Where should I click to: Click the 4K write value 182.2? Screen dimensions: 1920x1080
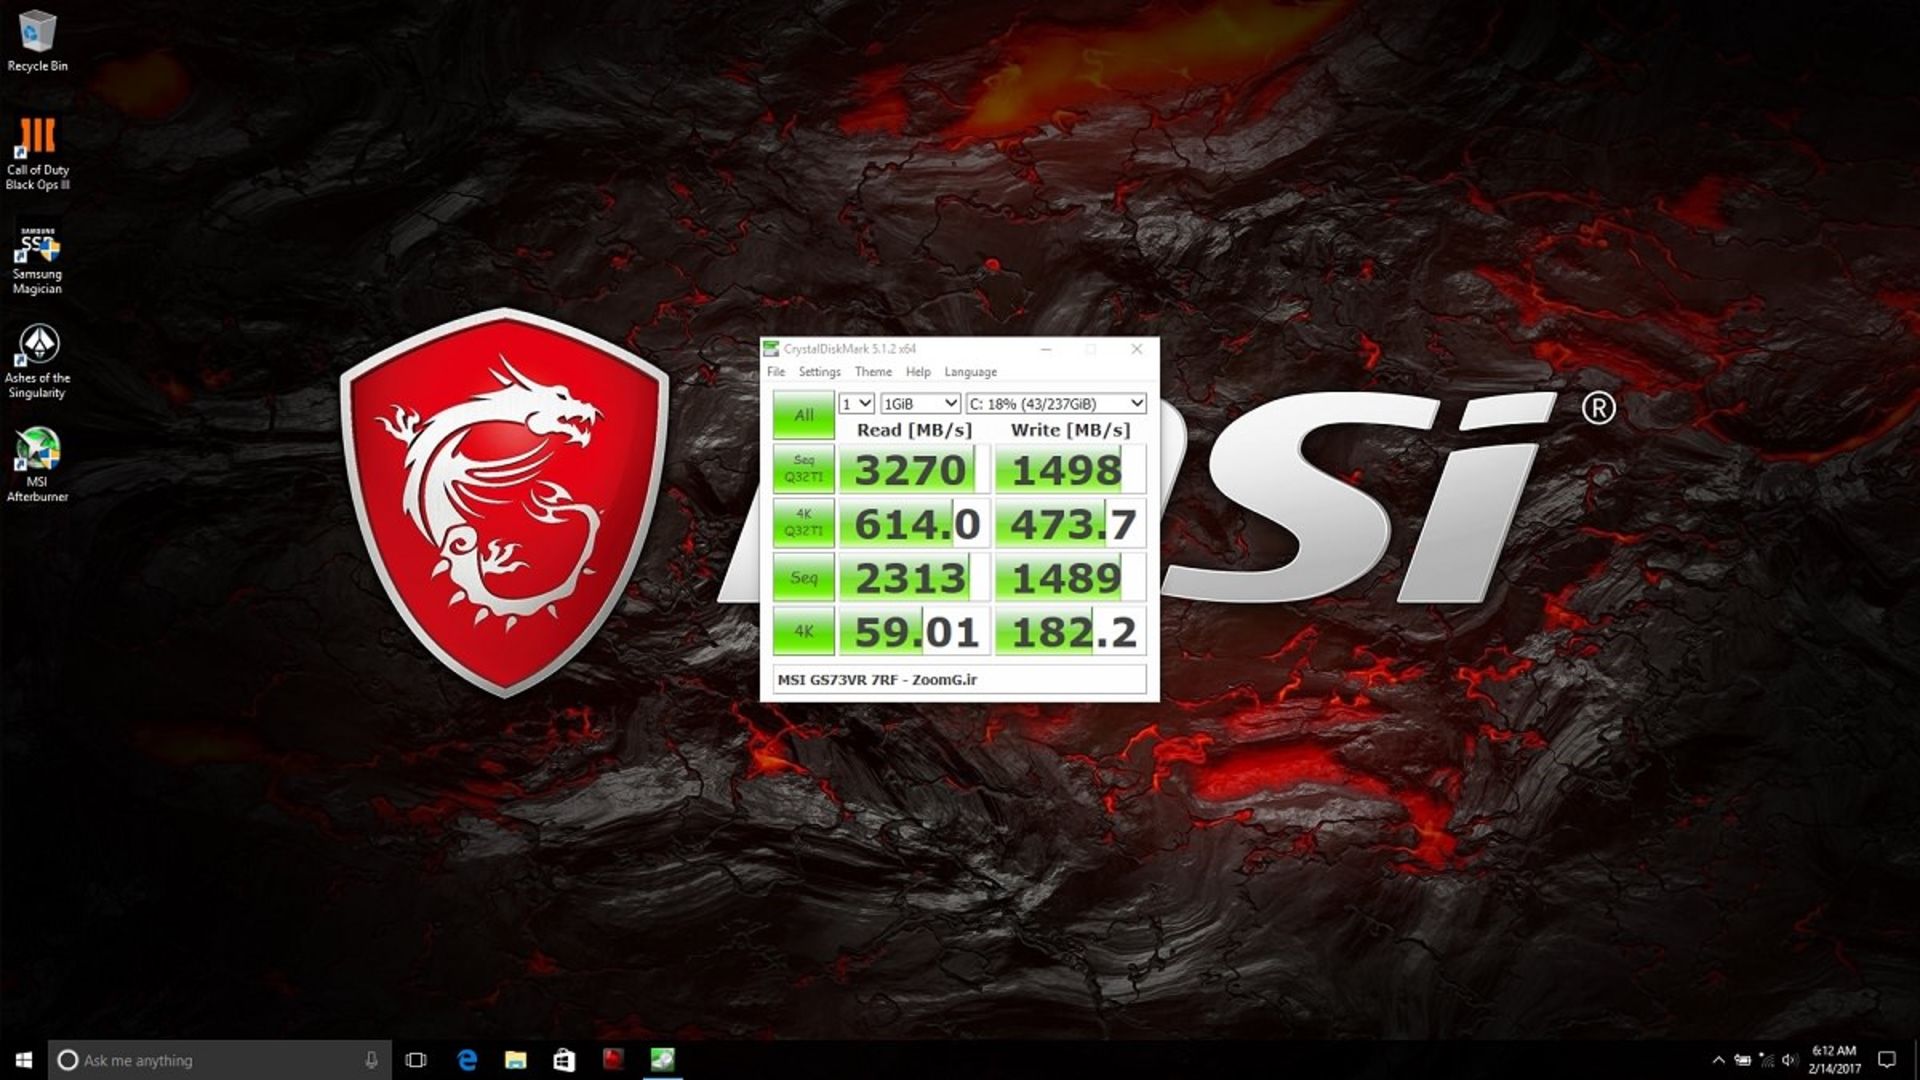coord(1070,631)
